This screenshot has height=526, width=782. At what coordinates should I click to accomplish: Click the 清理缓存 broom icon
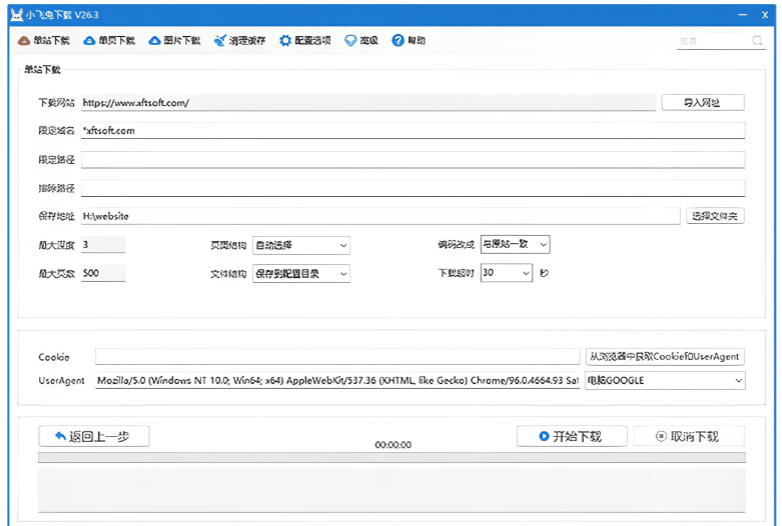click(220, 41)
